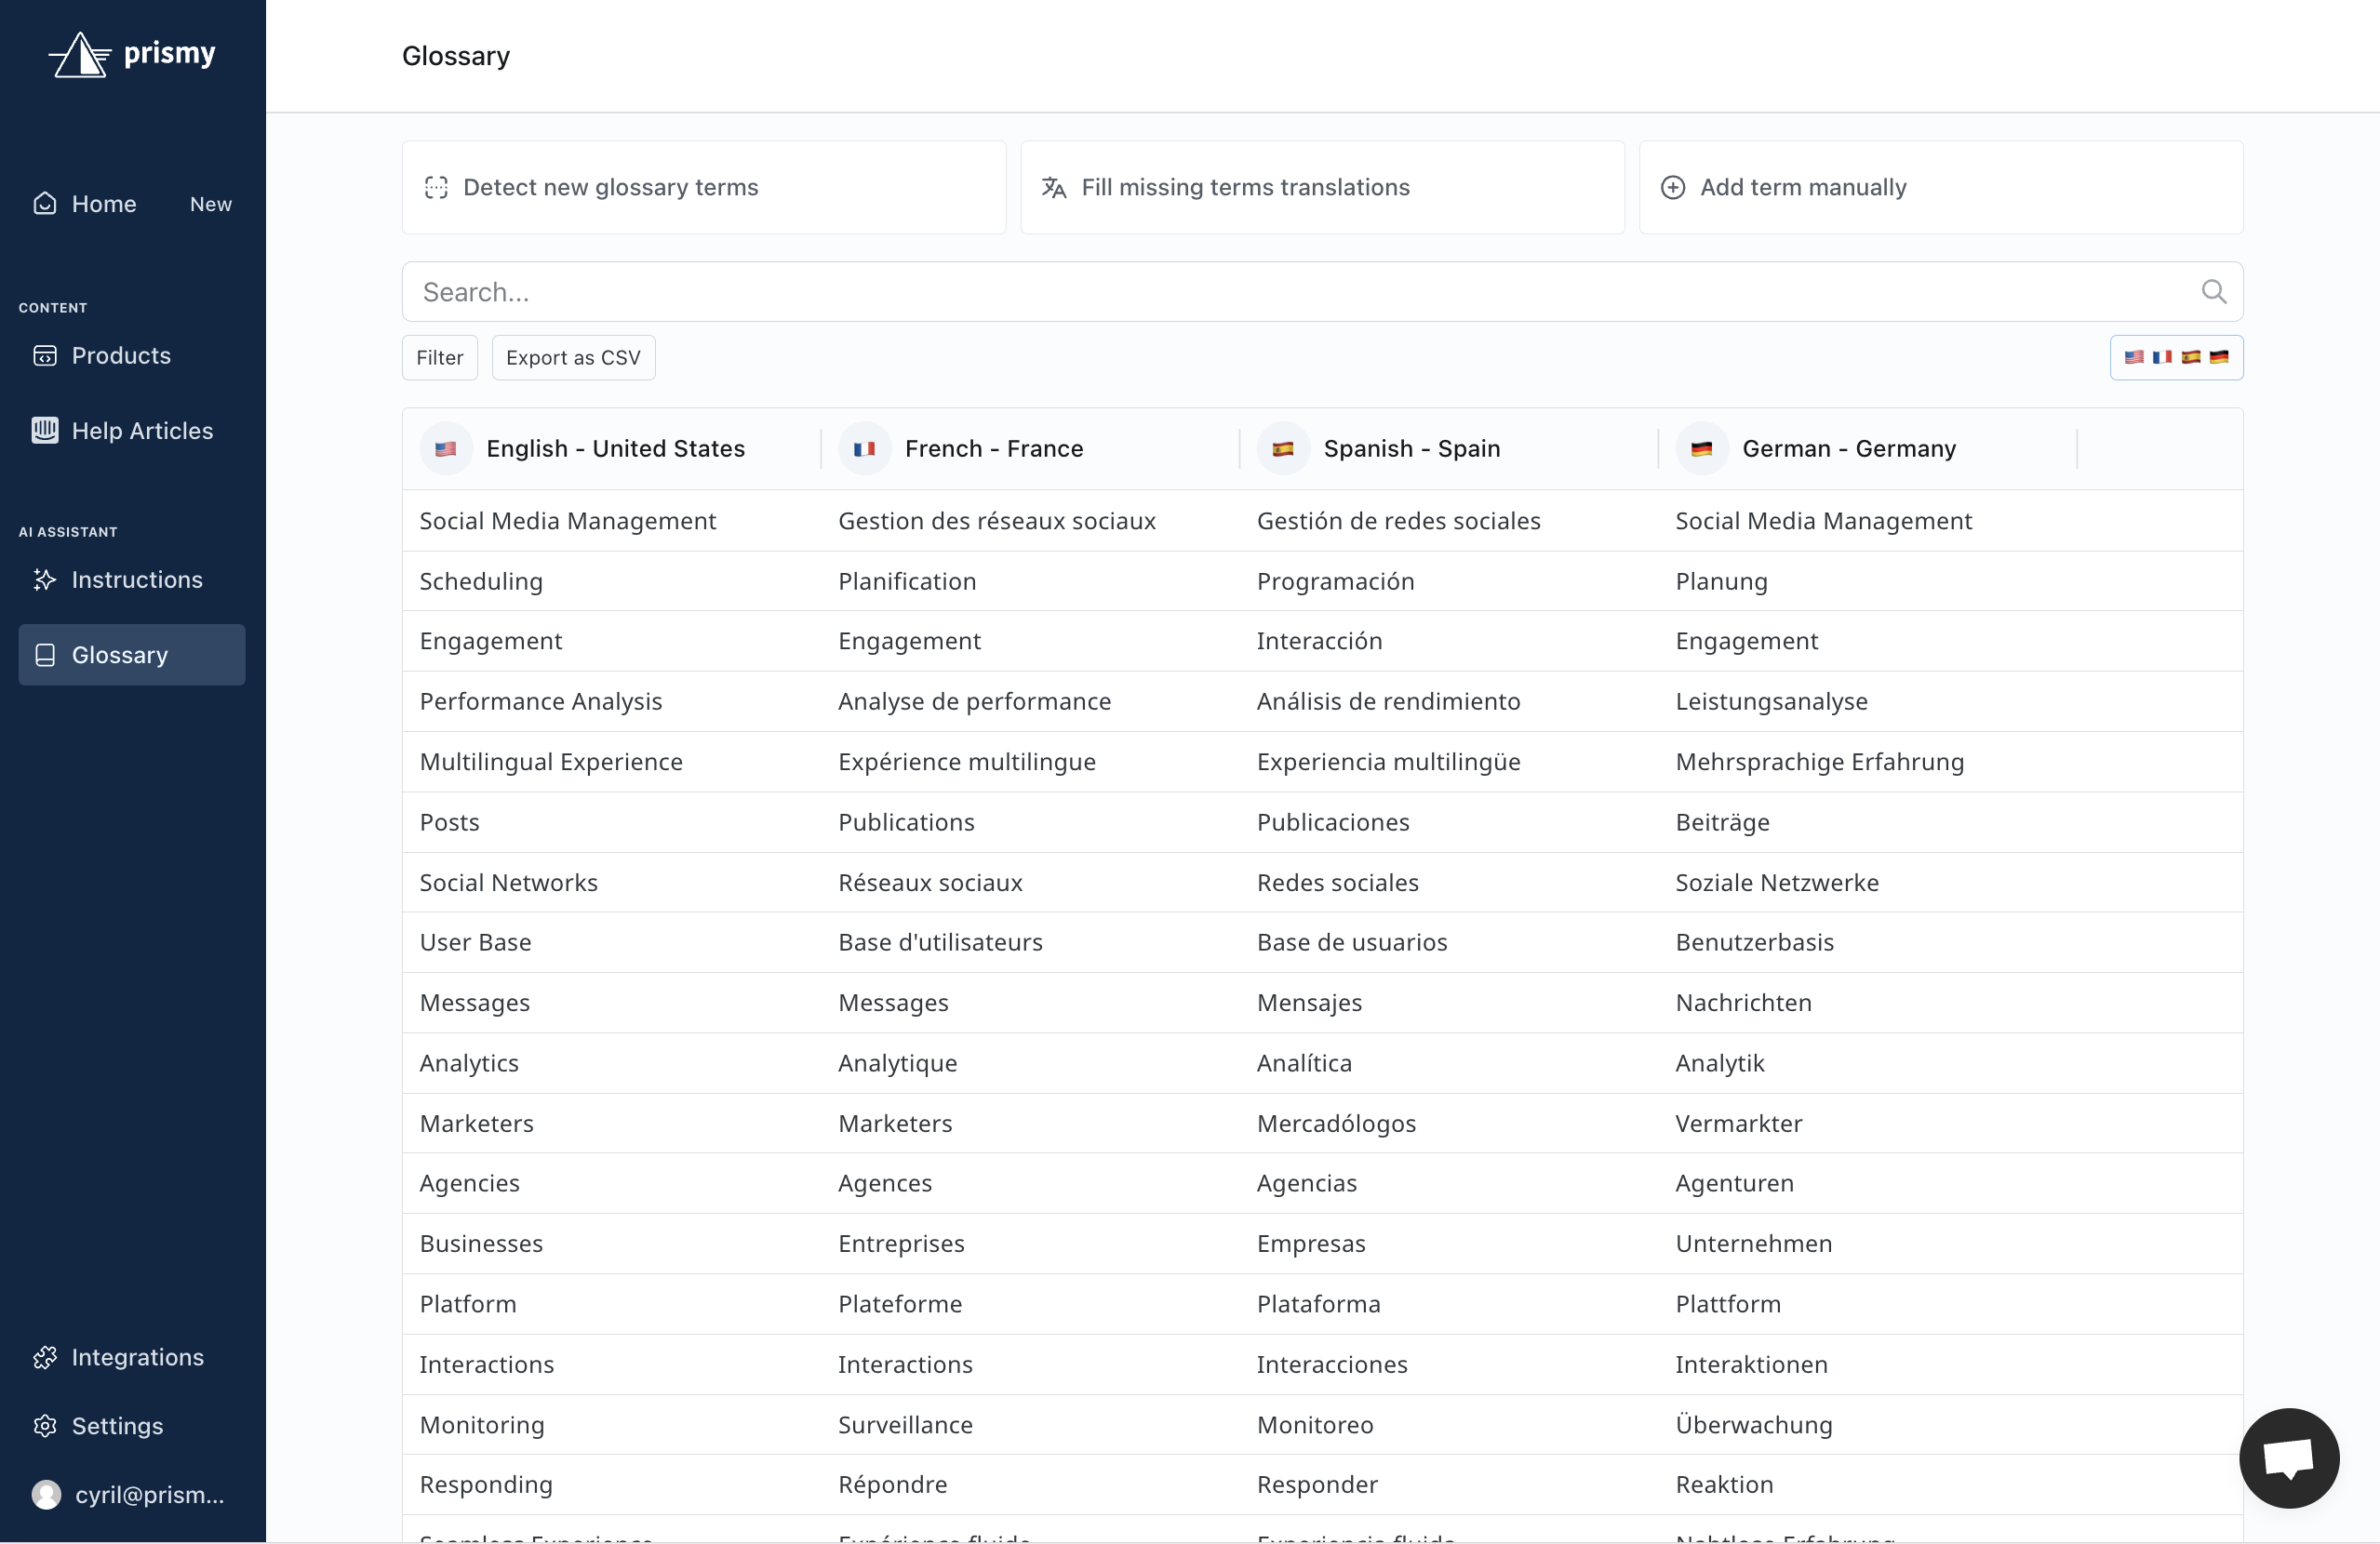Toggle the Spanish flag column visibility
Screen dimensions: 2380x1544
tap(2192, 357)
